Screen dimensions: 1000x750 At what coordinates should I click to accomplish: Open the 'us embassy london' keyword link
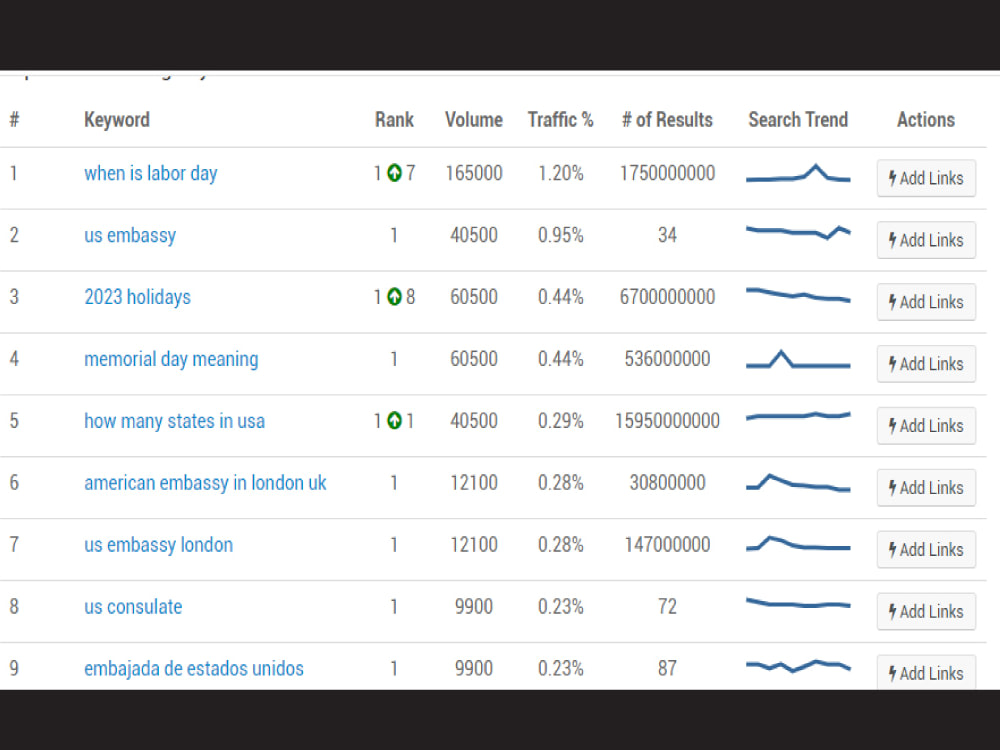click(158, 545)
